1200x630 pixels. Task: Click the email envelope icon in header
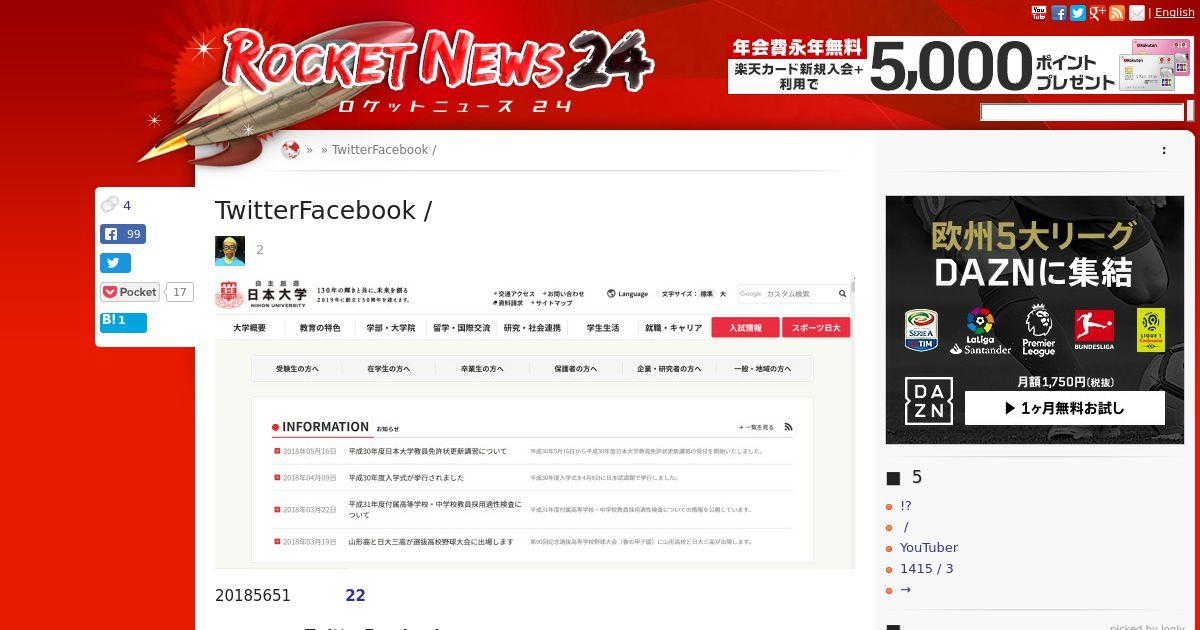point(1137,13)
